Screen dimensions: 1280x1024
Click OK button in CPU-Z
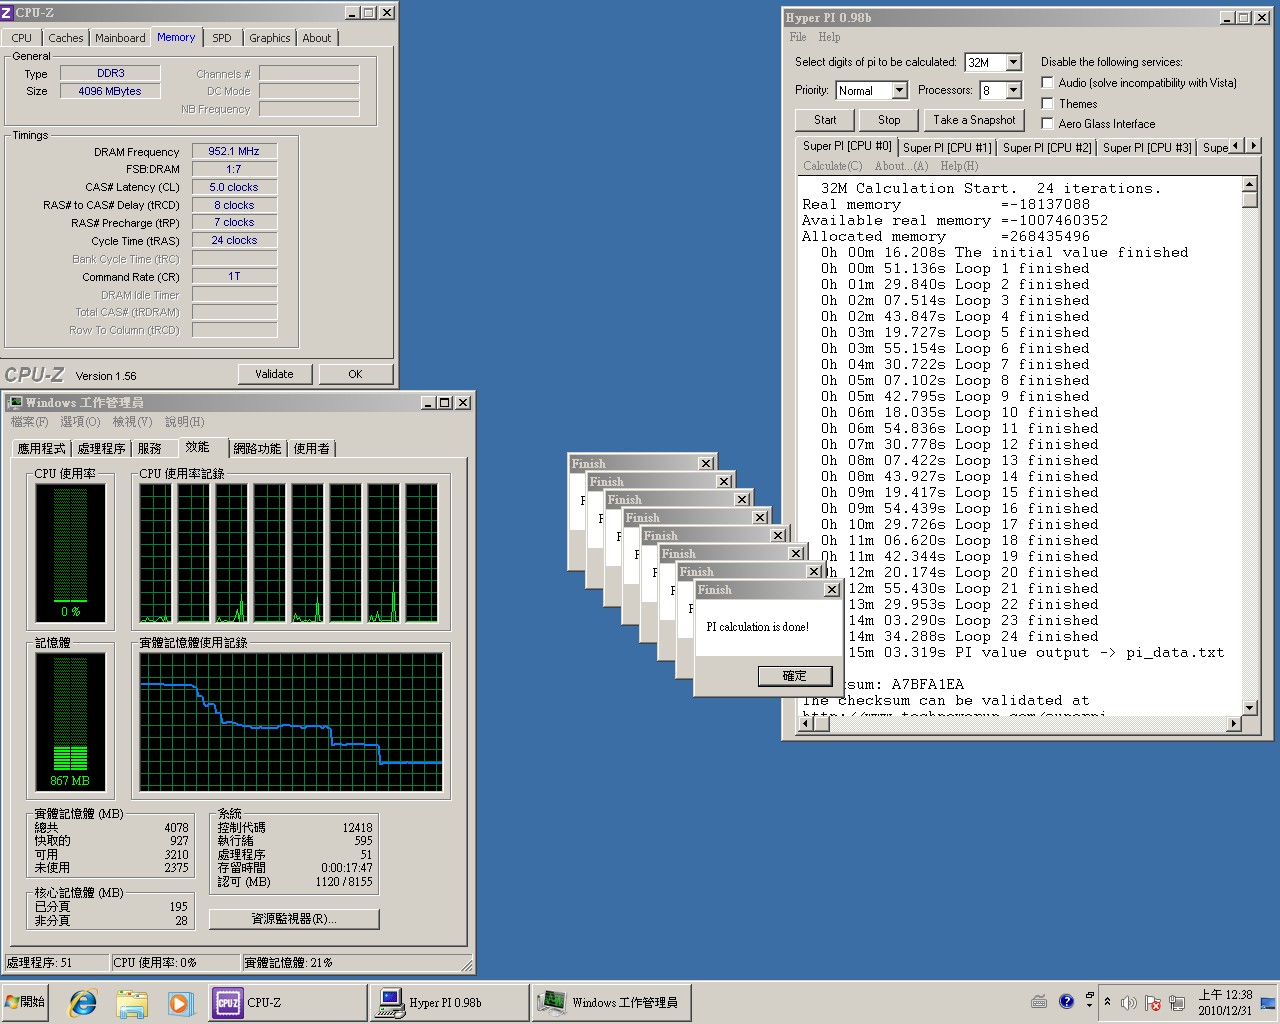click(355, 374)
